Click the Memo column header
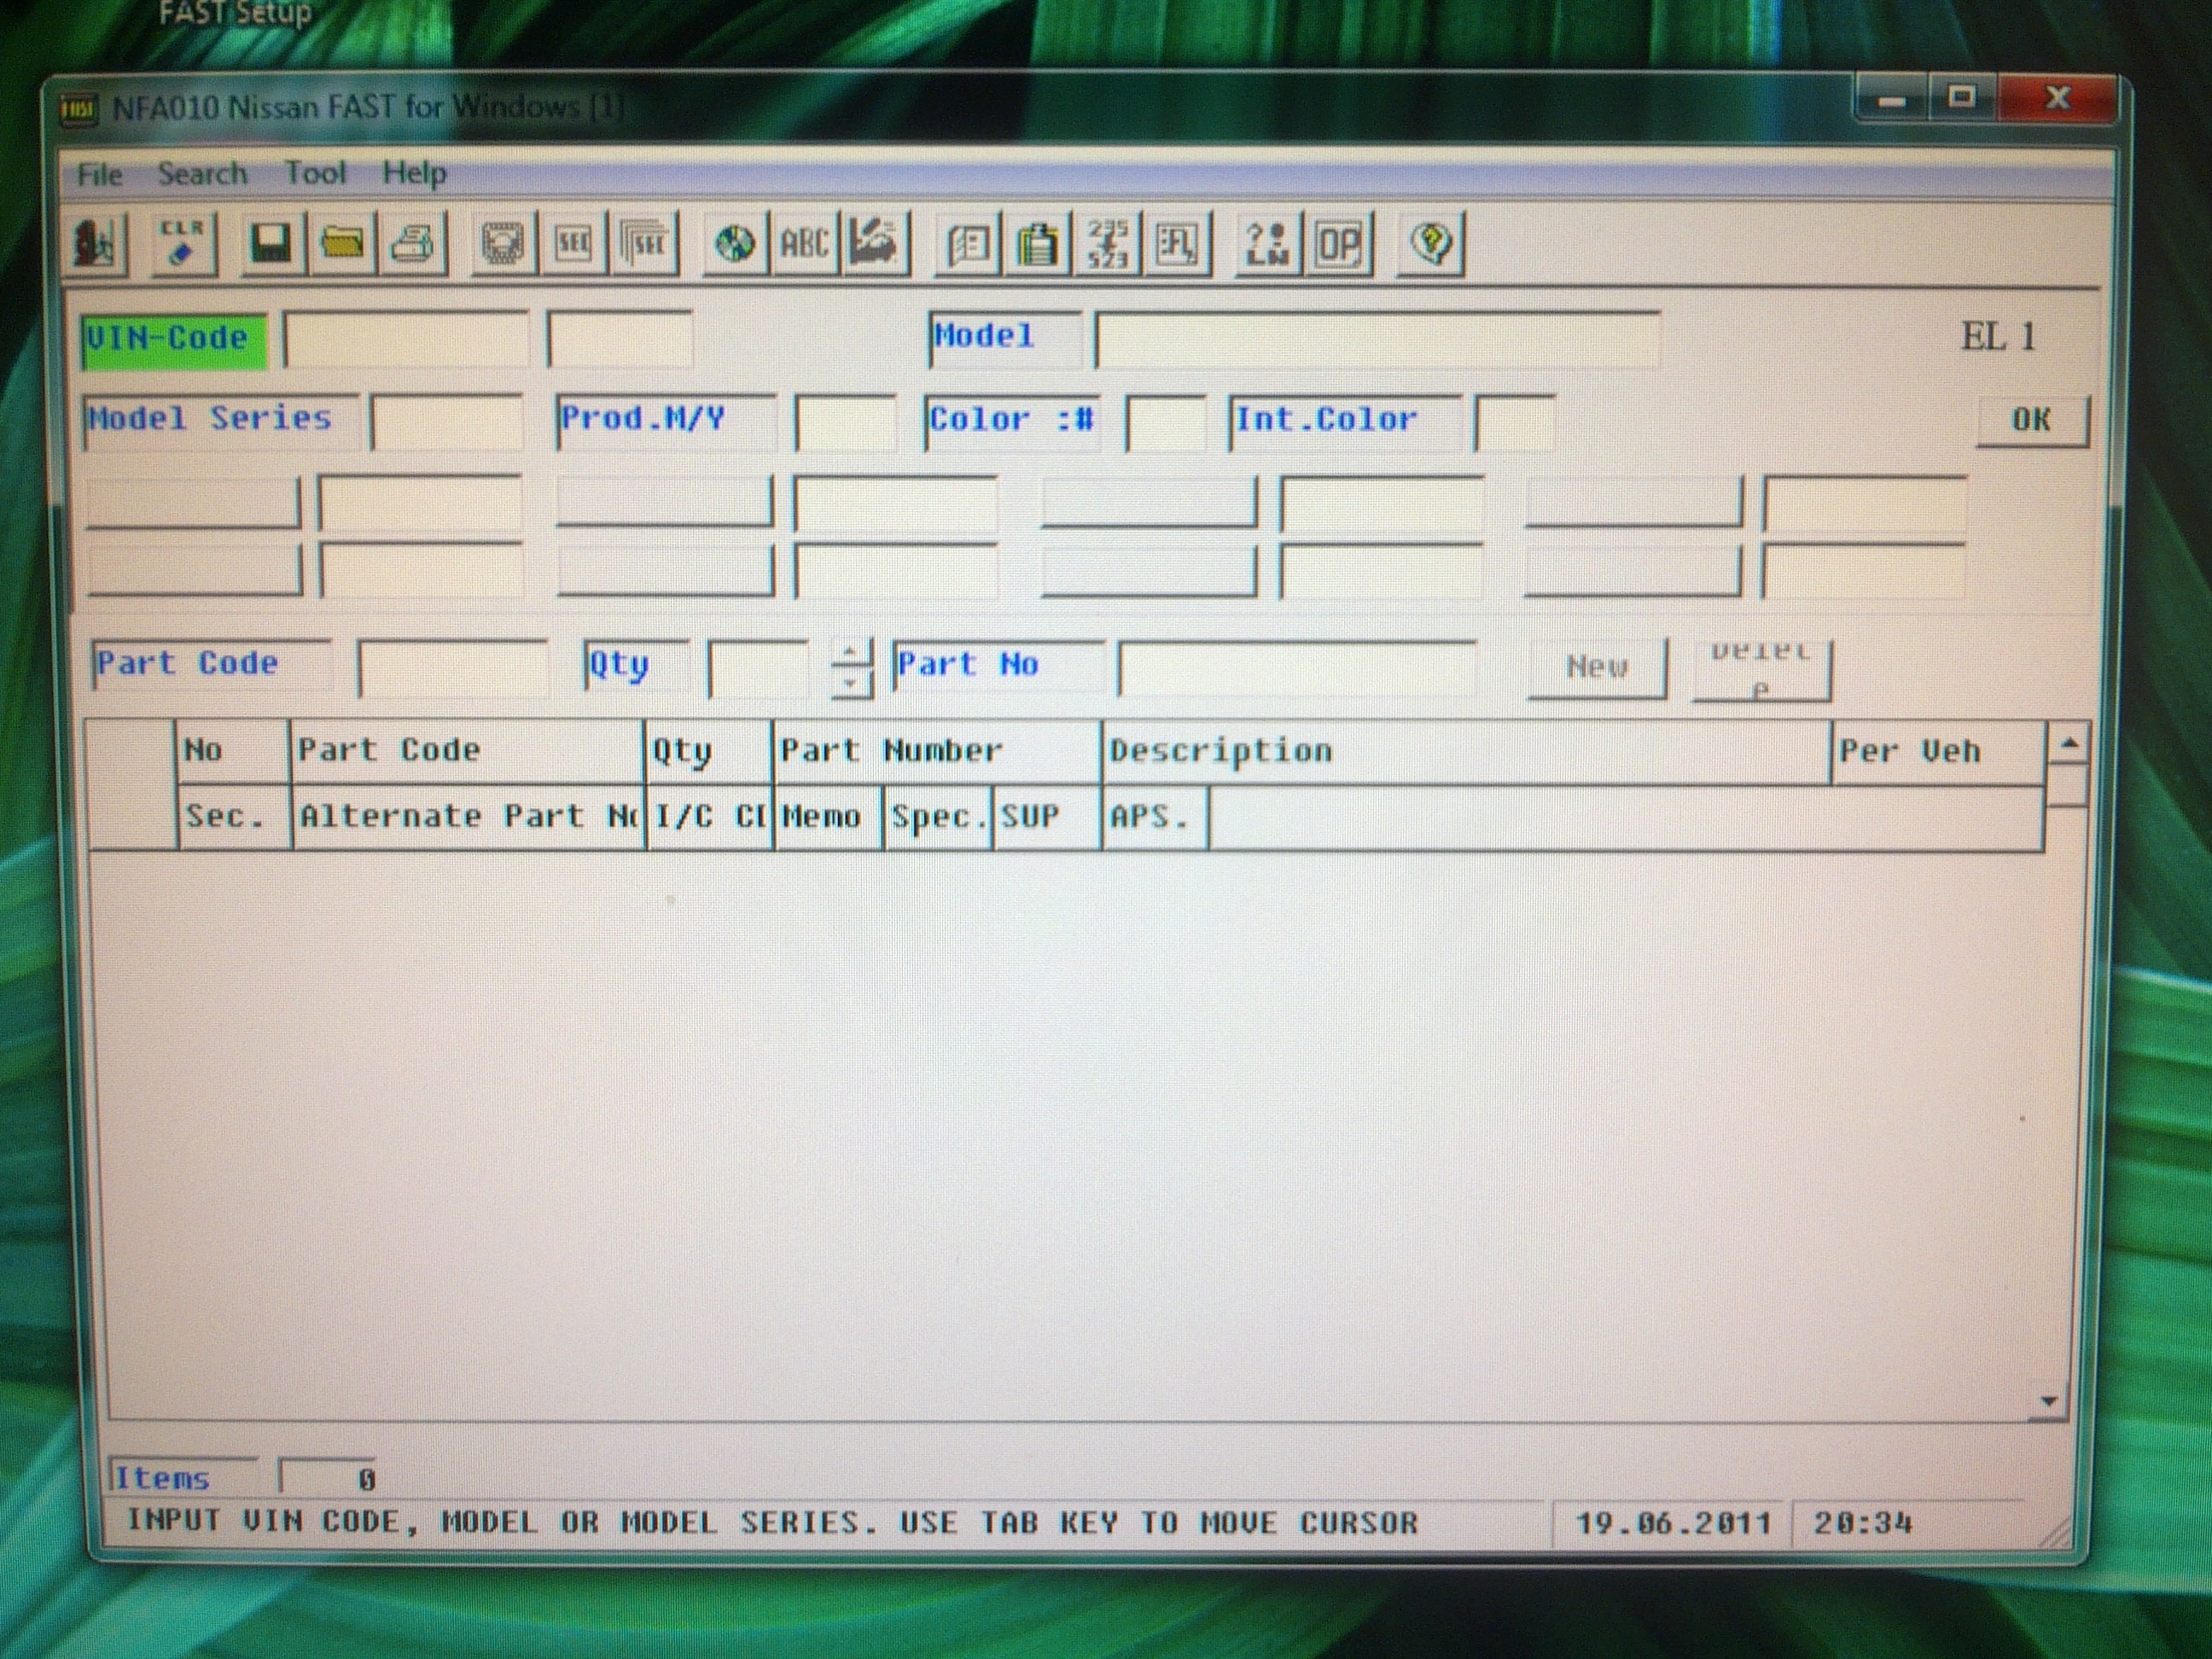The width and height of the screenshot is (2212, 1659). point(828,817)
